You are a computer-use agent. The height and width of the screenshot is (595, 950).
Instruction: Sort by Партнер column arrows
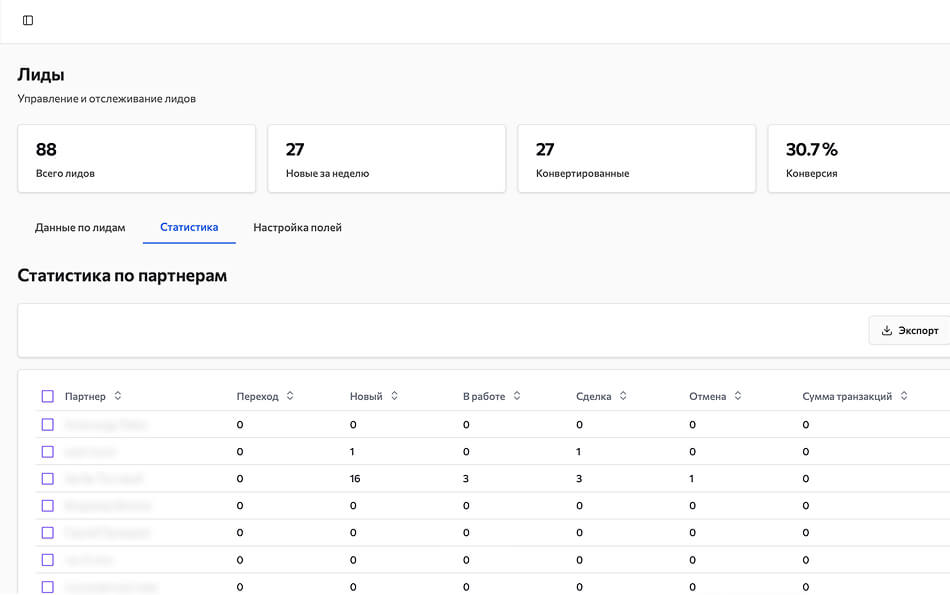[118, 396]
